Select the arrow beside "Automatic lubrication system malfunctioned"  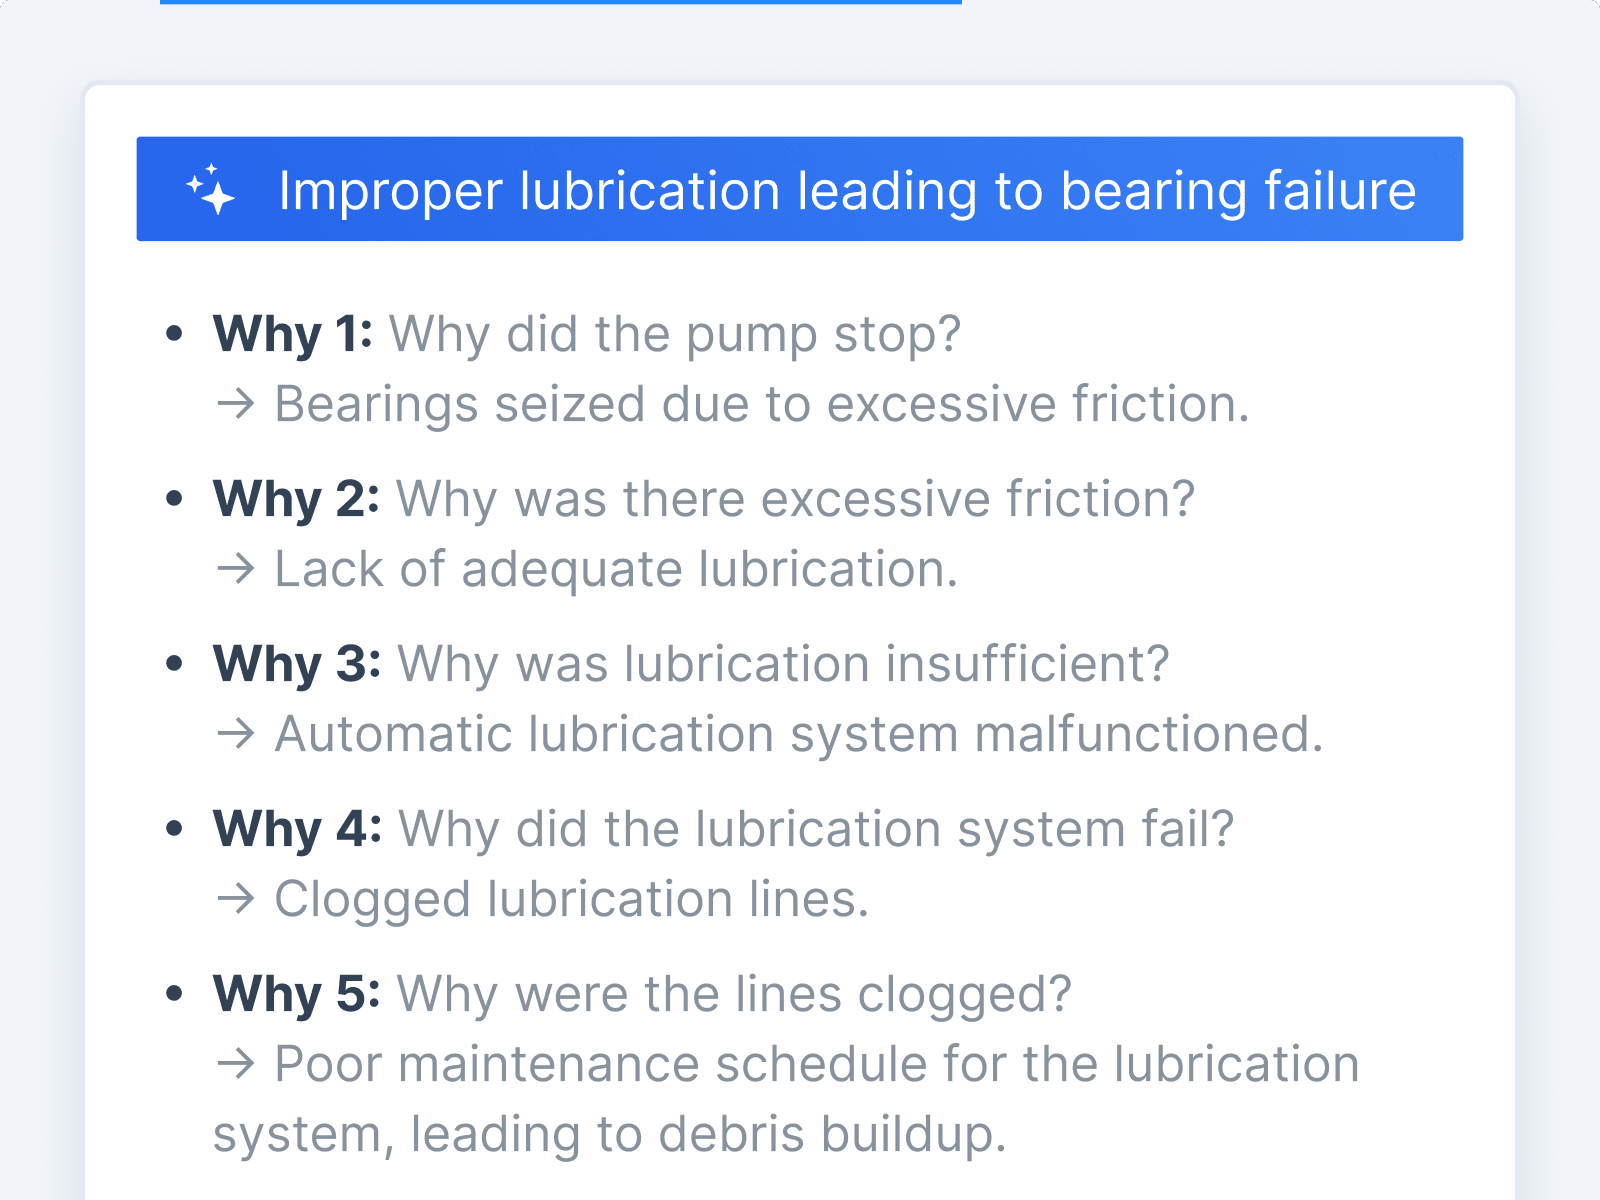pos(236,734)
